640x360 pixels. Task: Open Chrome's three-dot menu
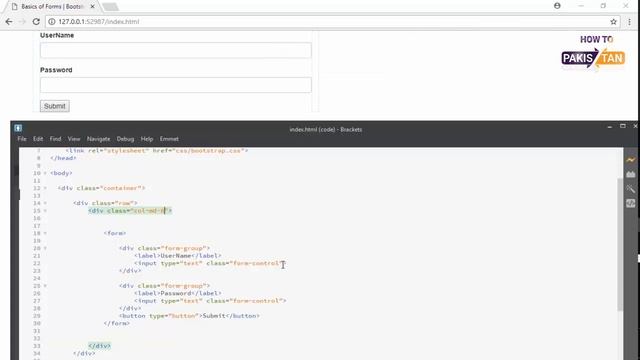629,22
